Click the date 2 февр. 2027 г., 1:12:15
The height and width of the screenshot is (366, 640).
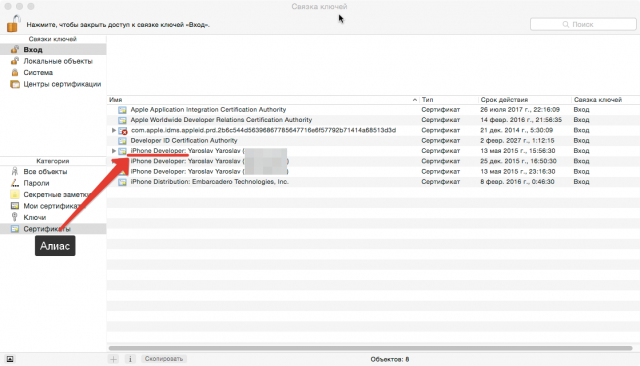click(517, 140)
